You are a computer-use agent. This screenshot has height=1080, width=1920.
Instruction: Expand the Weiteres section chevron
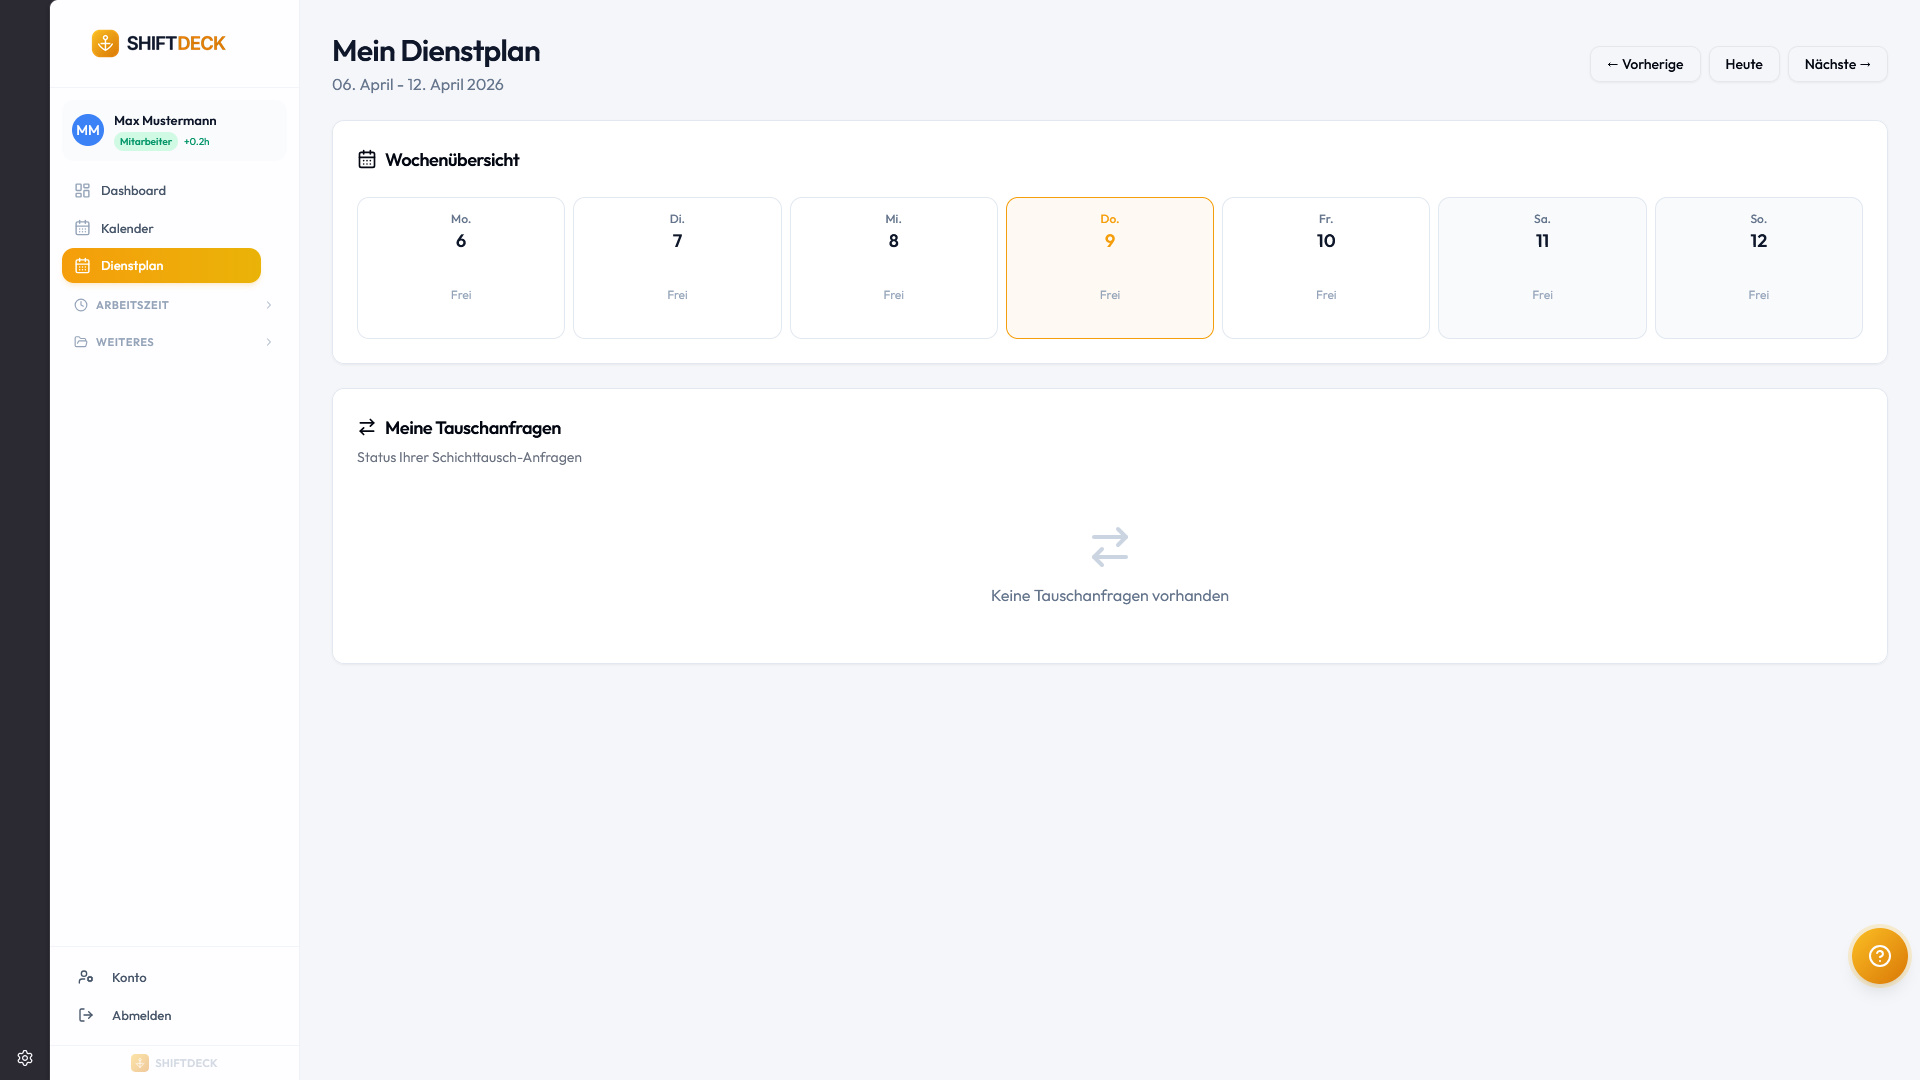269,342
